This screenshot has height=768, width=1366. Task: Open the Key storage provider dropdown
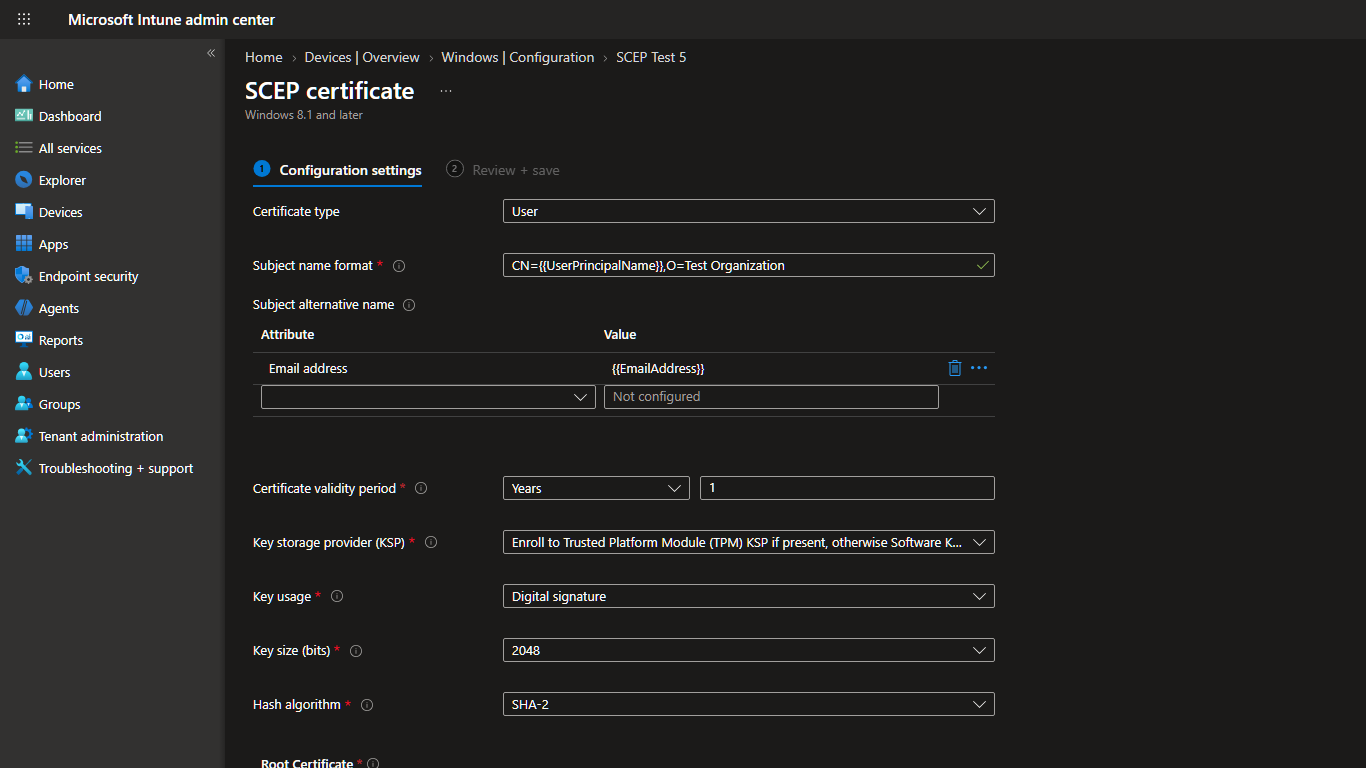pos(749,542)
